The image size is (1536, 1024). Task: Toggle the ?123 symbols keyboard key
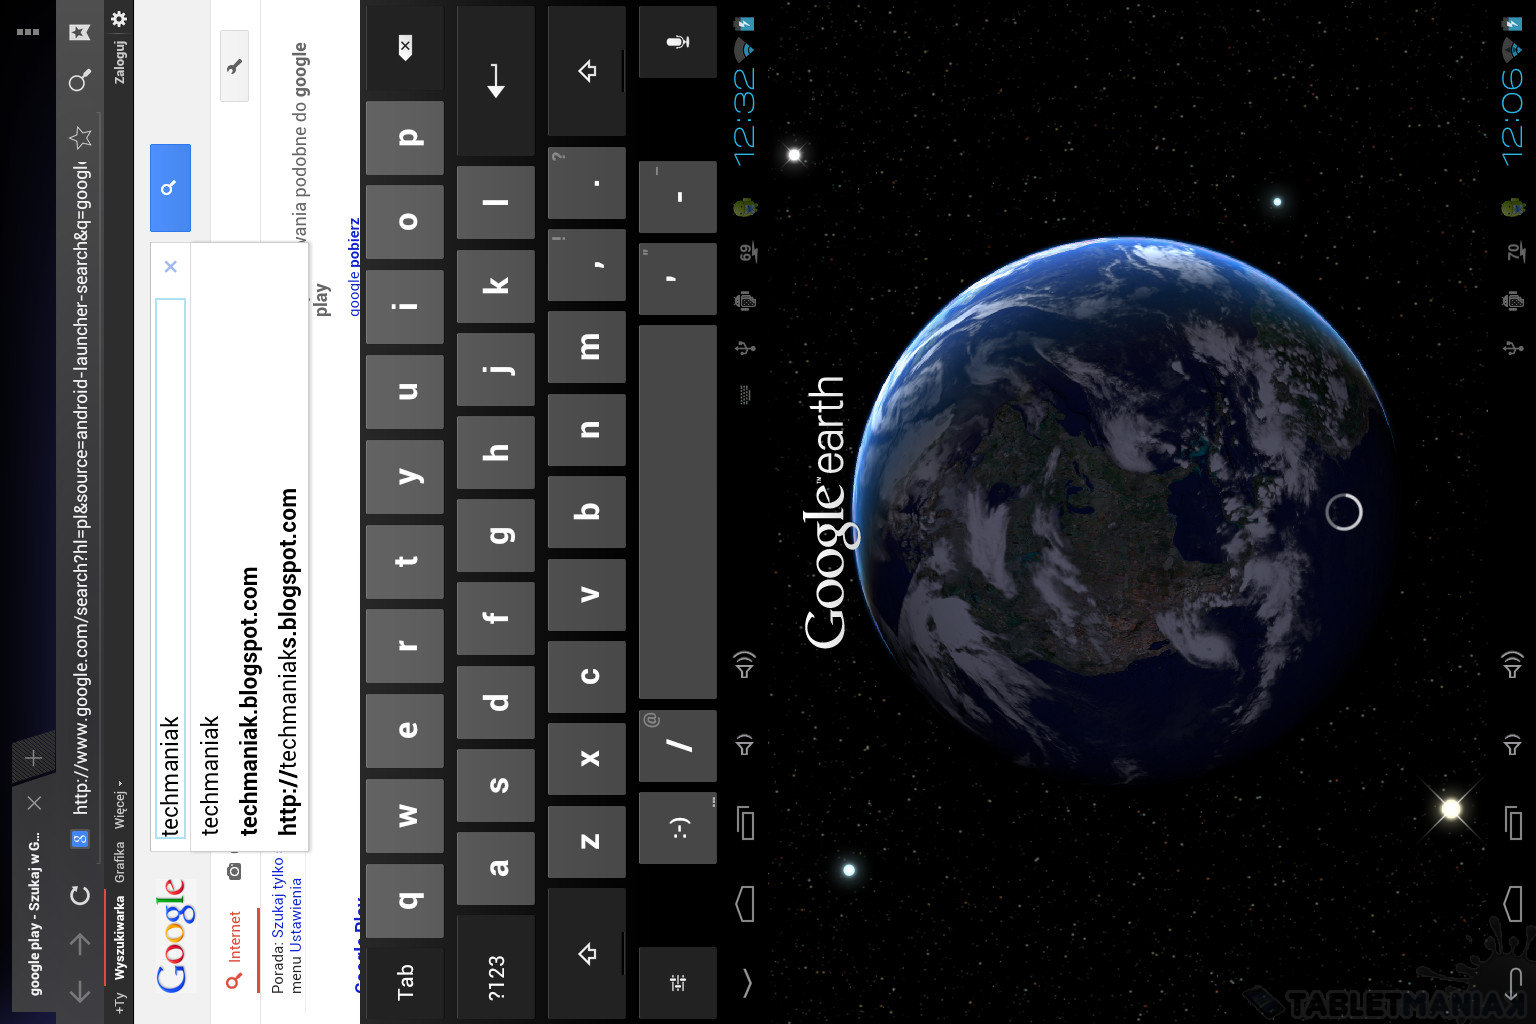tap(496, 977)
